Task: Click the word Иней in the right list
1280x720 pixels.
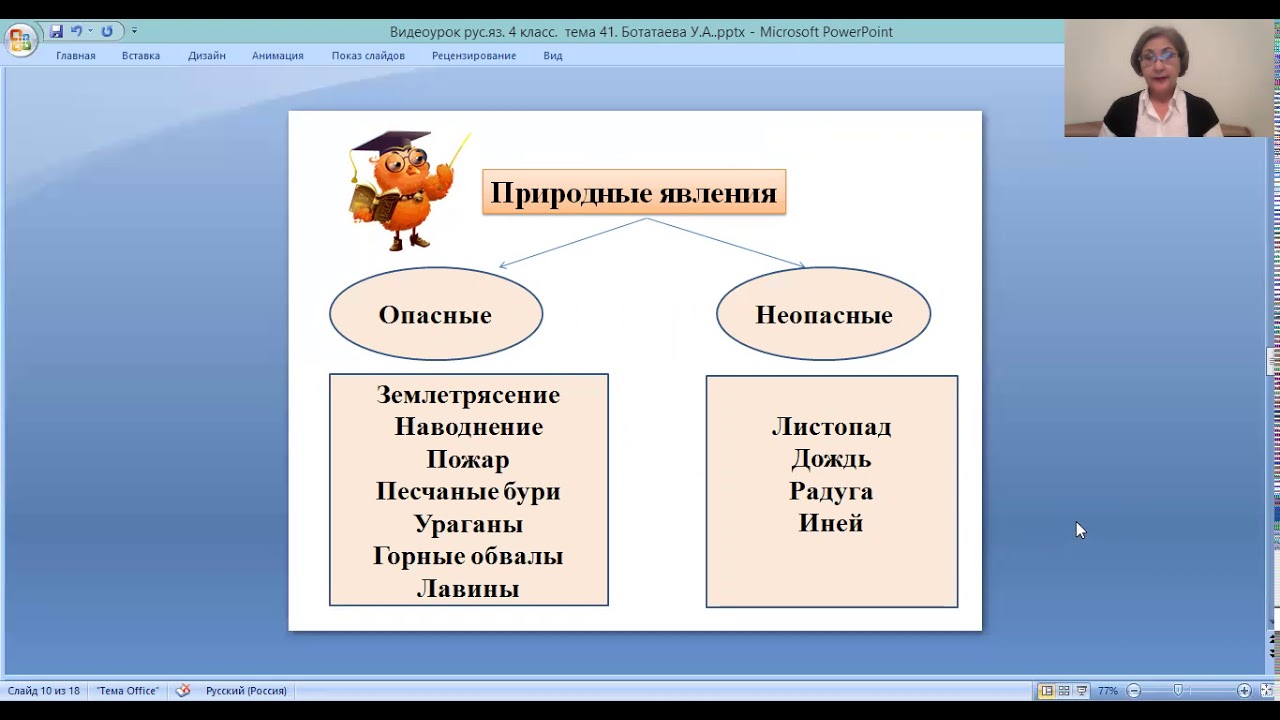Action: (831, 523)
